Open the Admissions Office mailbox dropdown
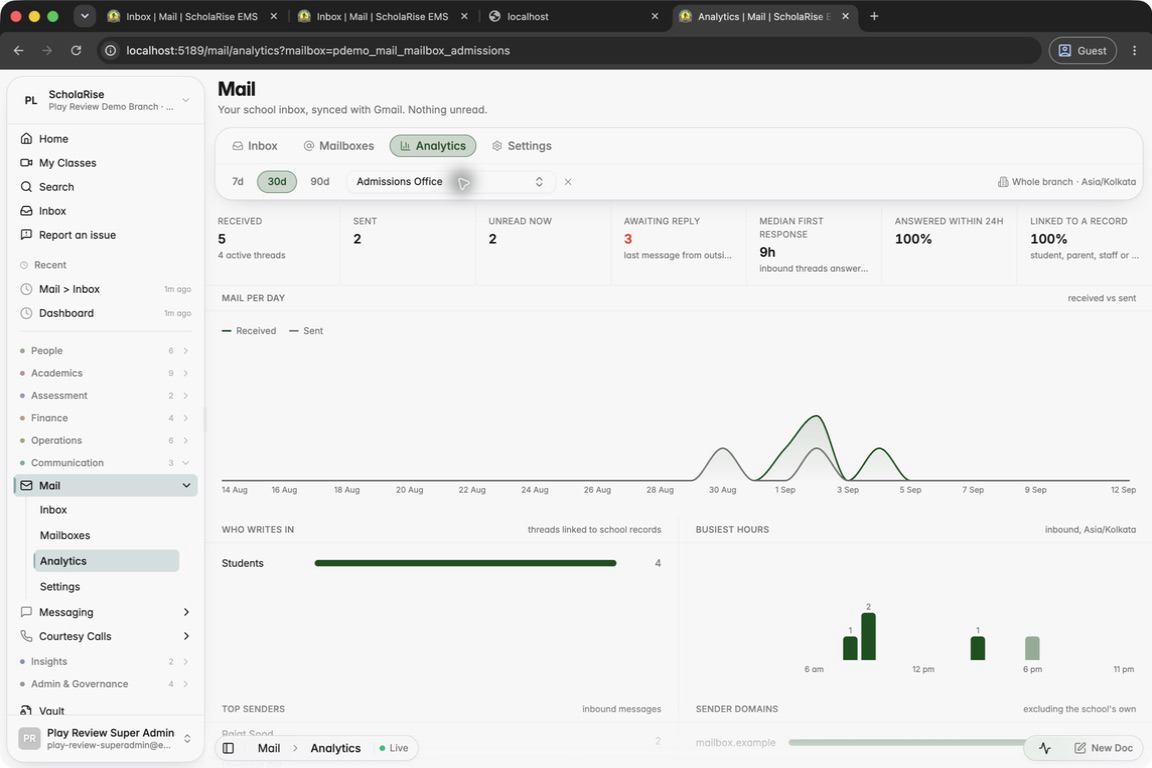 click(450, 182)
